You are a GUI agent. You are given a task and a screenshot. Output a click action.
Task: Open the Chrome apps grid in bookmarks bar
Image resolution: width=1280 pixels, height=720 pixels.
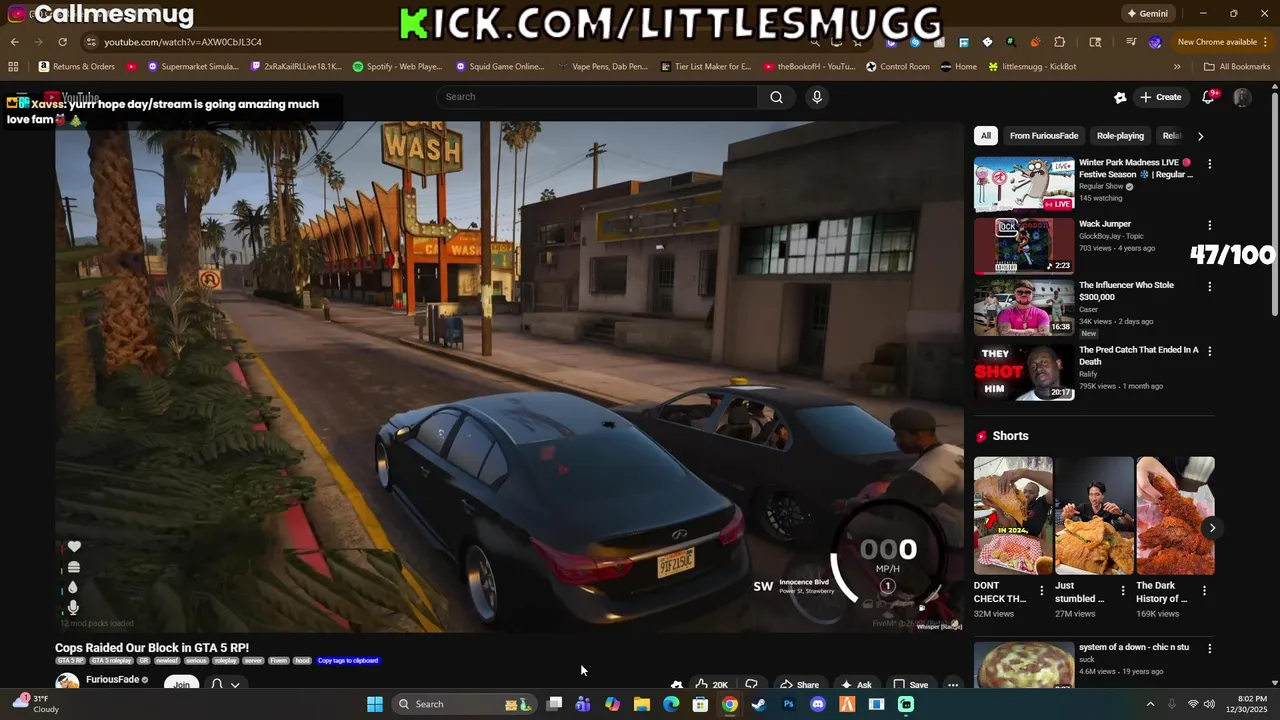(13, 67)
